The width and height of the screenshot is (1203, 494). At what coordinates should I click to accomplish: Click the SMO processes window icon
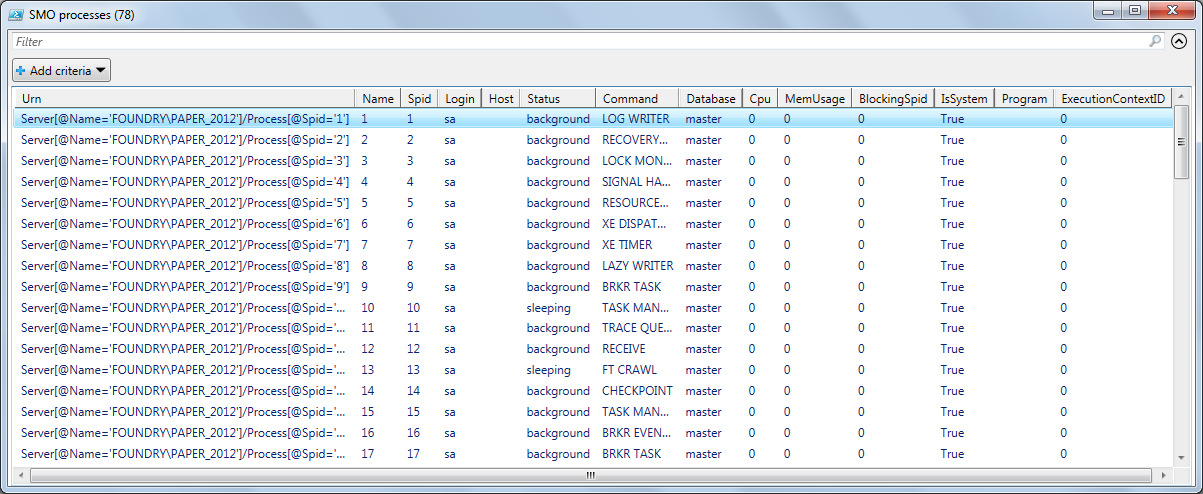tap(16, 15)
